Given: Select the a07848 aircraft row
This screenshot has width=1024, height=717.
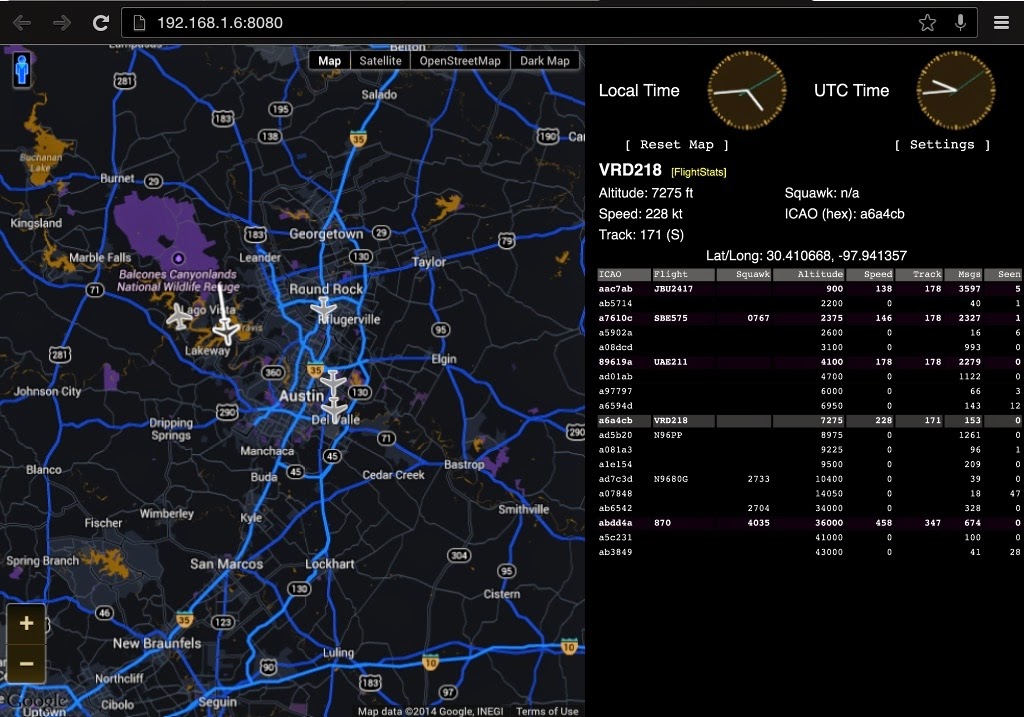Looking at the screenshot, I should [x=810, y=494].
